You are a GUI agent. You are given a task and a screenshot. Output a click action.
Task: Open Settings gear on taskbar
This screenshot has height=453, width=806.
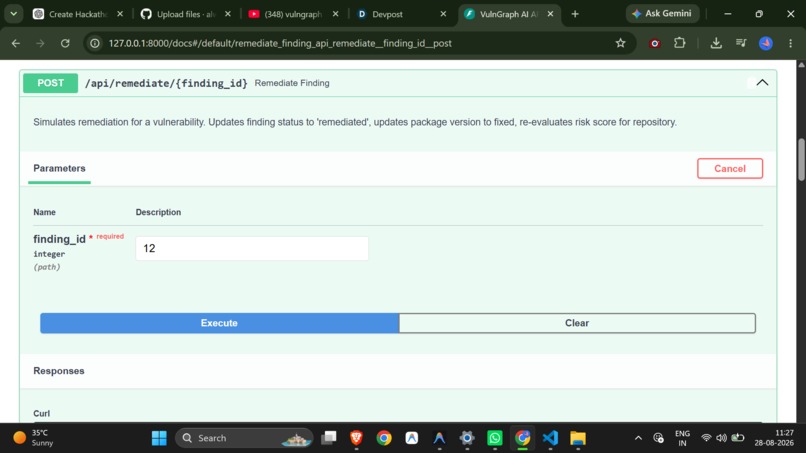click(x=467, y=438)
